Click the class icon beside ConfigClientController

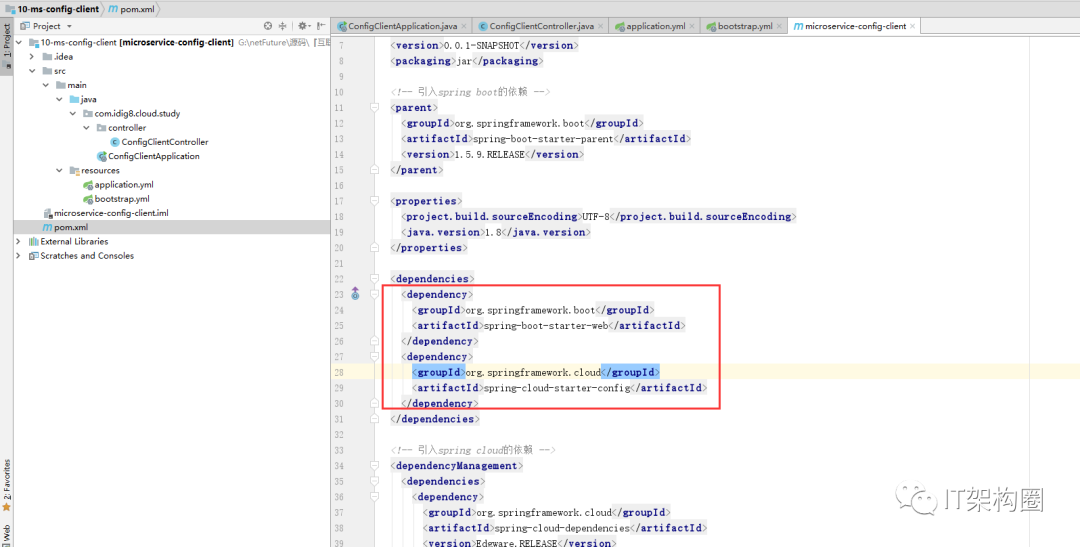(x=115, y=142)
